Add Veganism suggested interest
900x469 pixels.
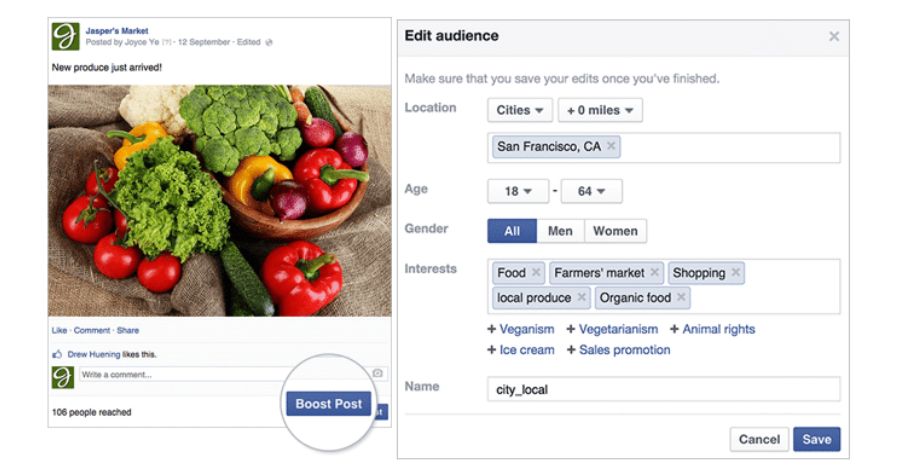click(521, 329)
